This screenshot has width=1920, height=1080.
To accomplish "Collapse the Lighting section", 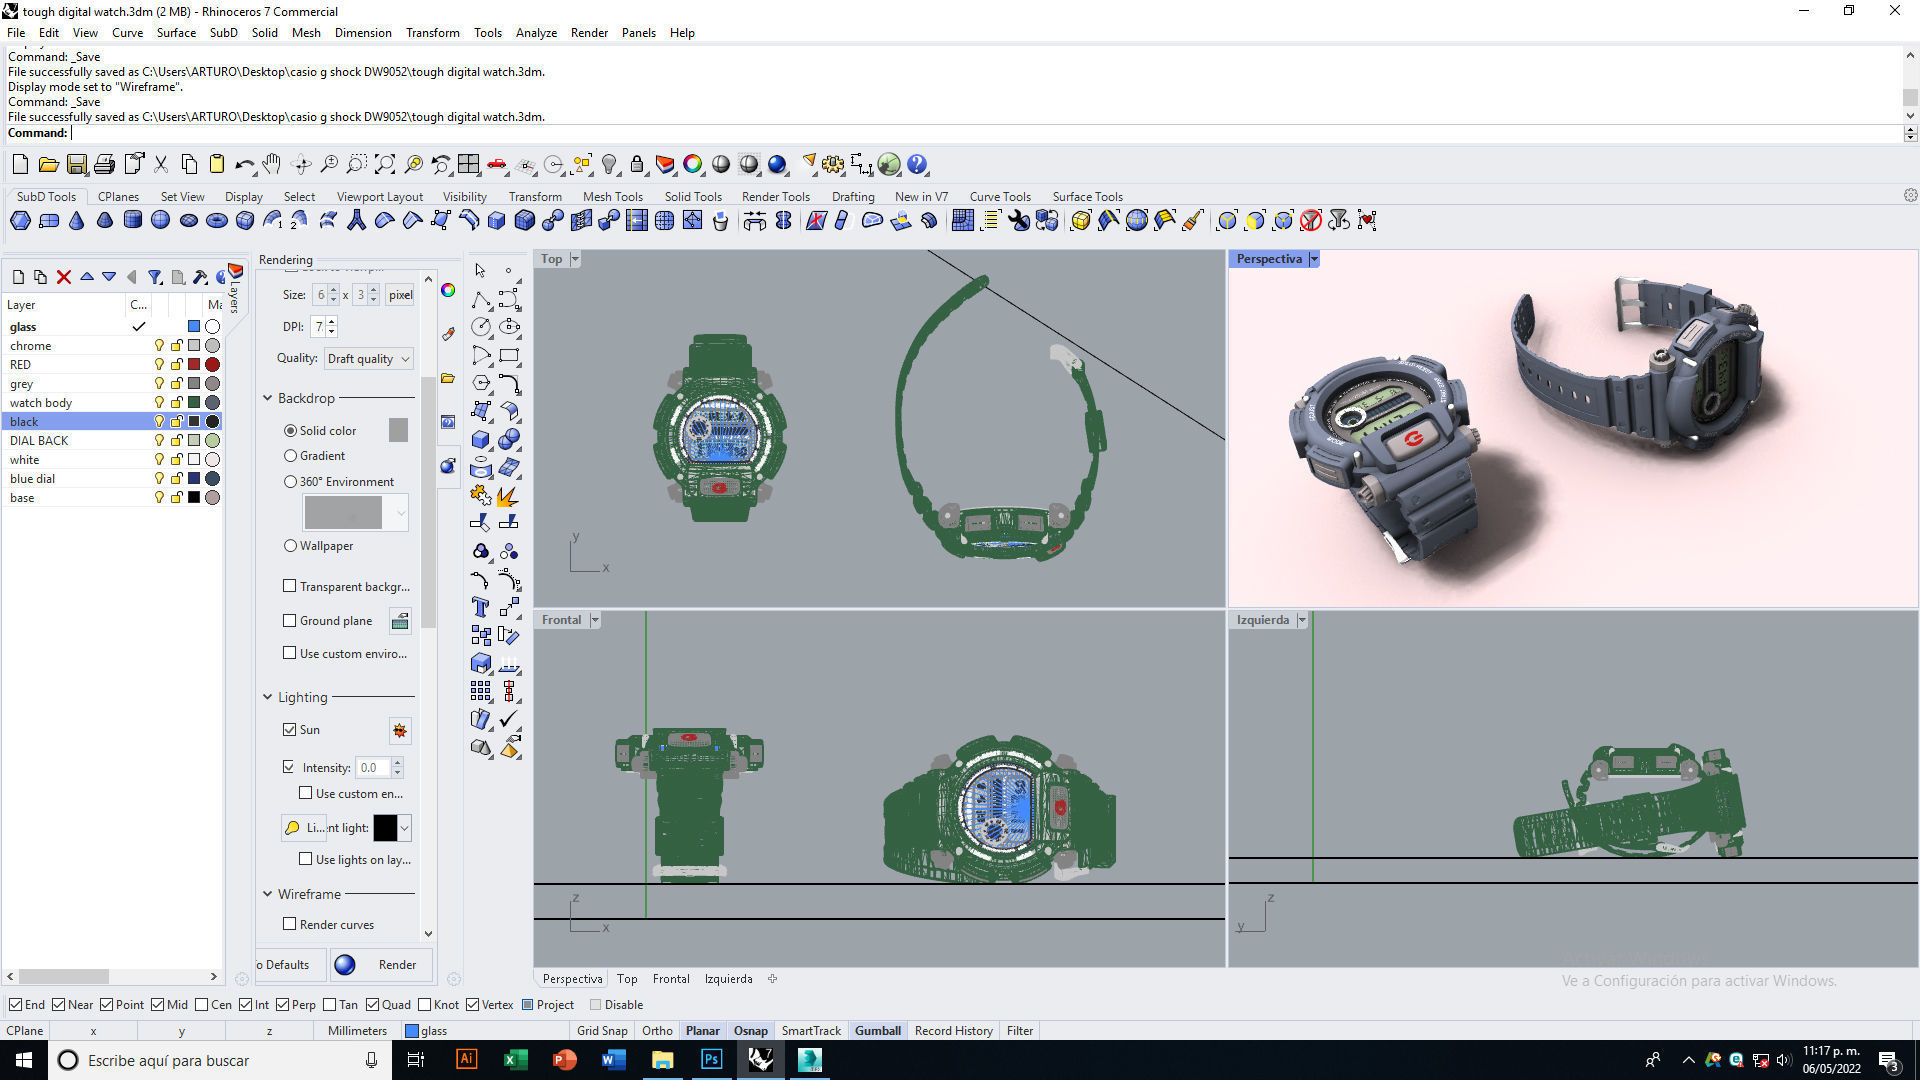I will point(268,697).
